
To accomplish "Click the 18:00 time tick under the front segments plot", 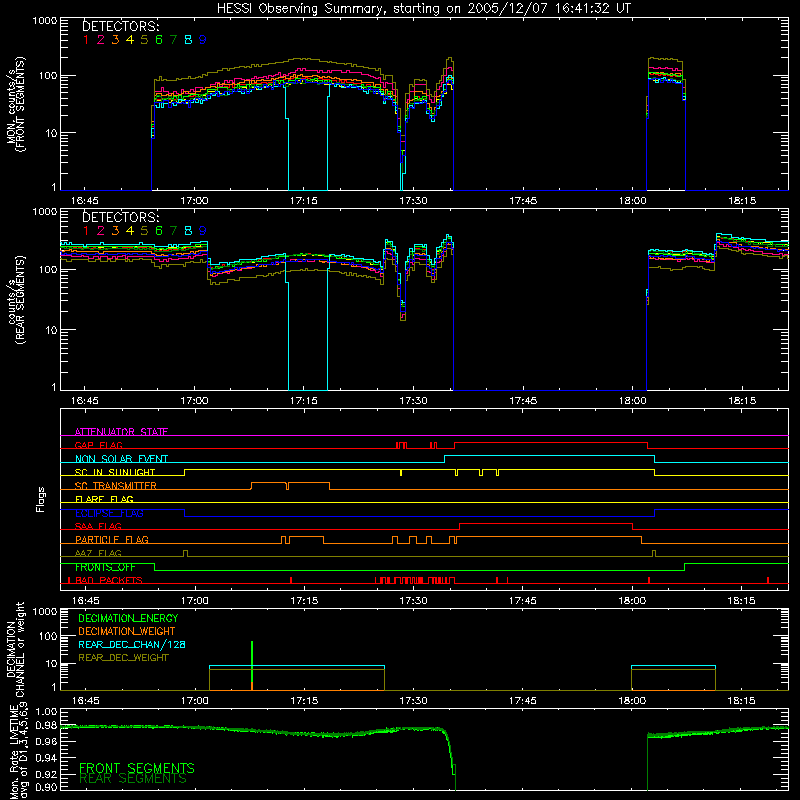I will coord(633,201).
